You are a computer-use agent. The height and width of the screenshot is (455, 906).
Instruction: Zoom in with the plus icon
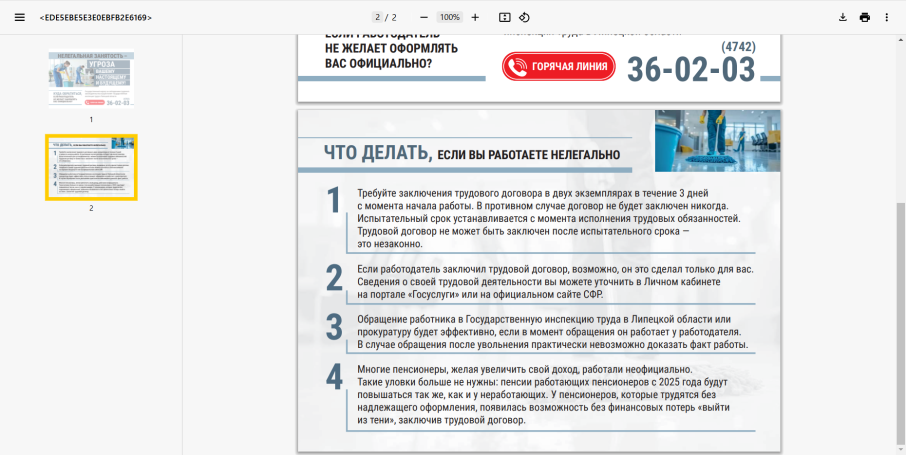coord(475,17)
